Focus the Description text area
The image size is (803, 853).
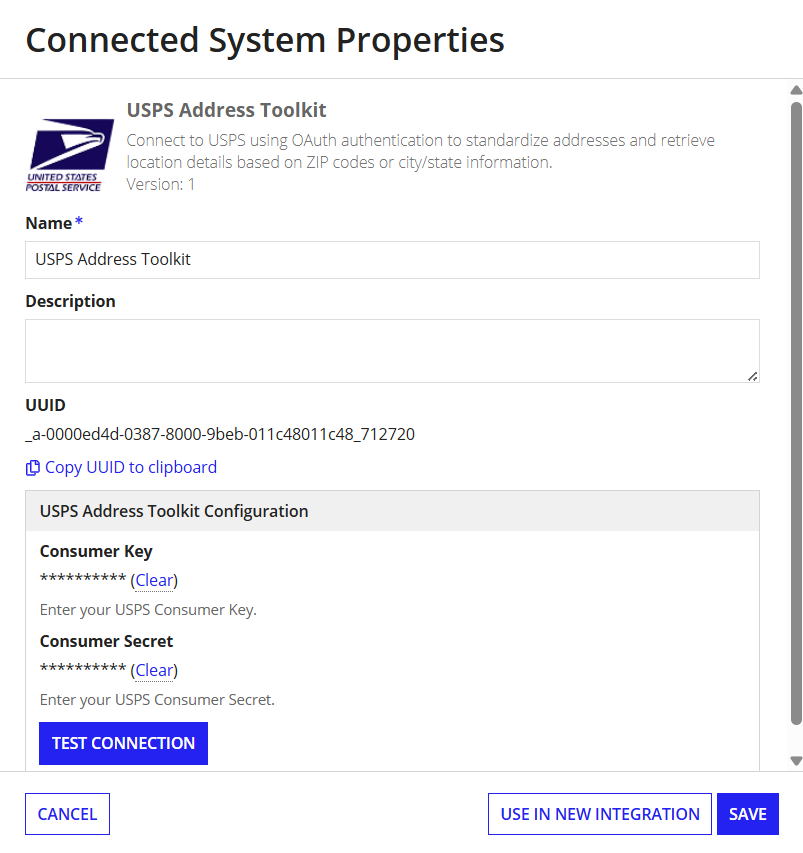392,351
